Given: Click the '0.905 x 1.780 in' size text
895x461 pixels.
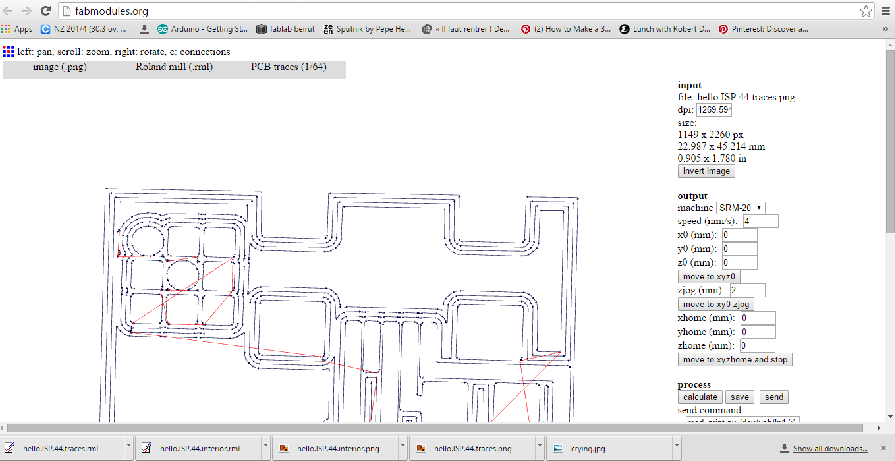Looking at the screenshot, I should tap(712, 158).
